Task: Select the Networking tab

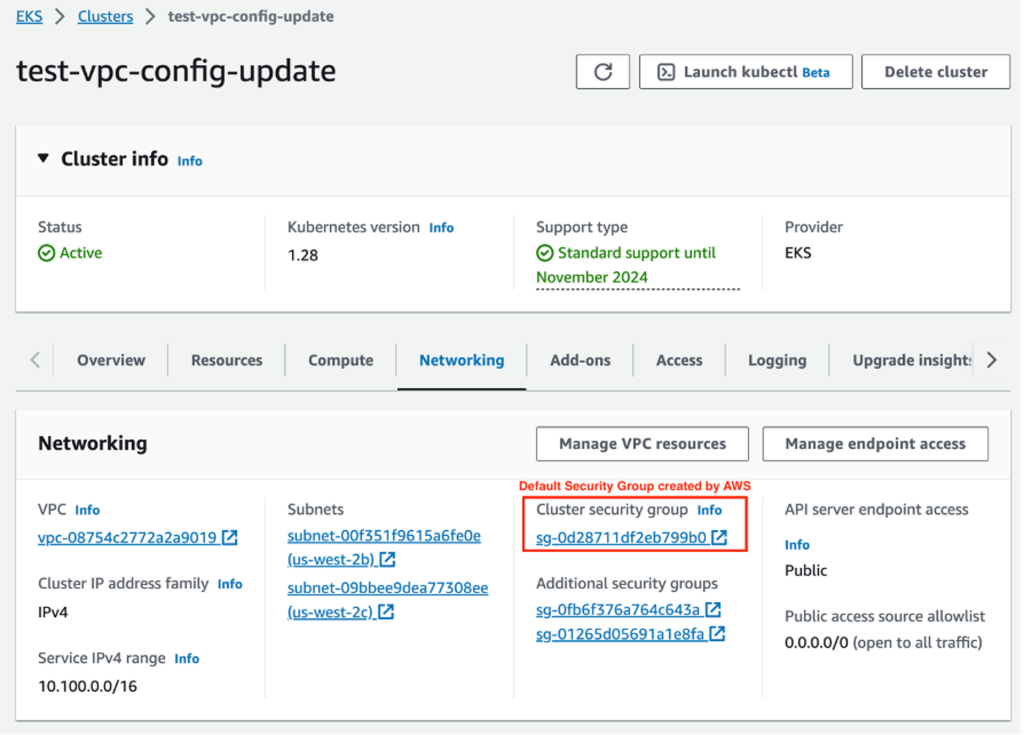Action: point(462,360)
